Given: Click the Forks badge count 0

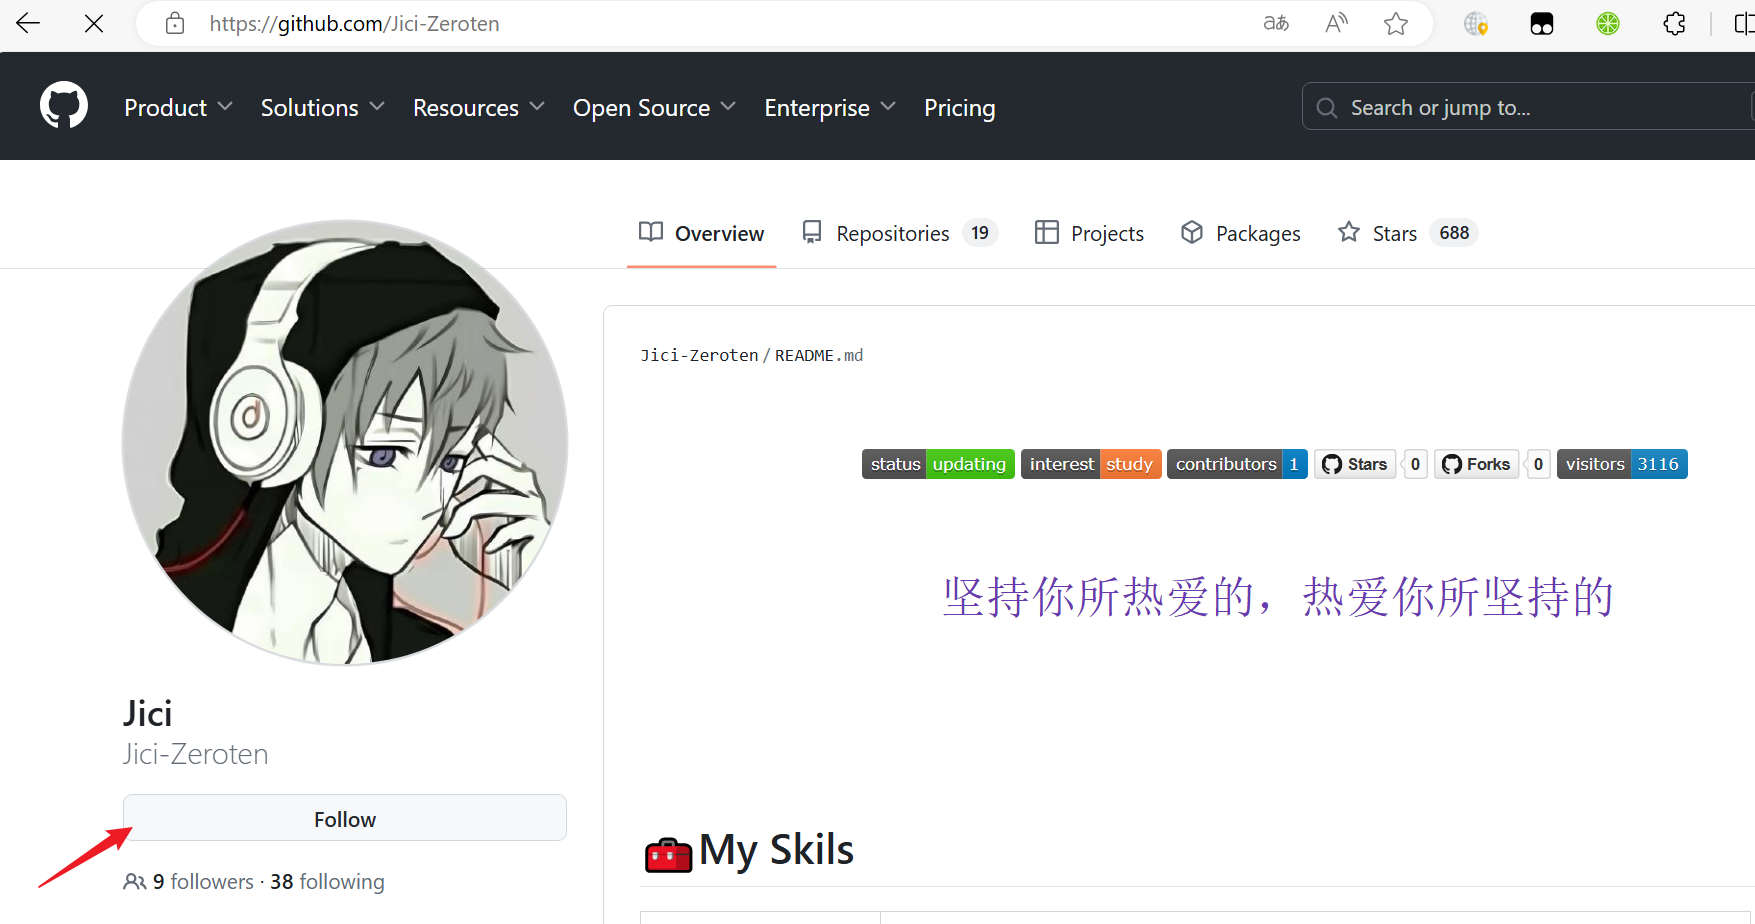Looking at the screenshot, I should [1538, 464].
